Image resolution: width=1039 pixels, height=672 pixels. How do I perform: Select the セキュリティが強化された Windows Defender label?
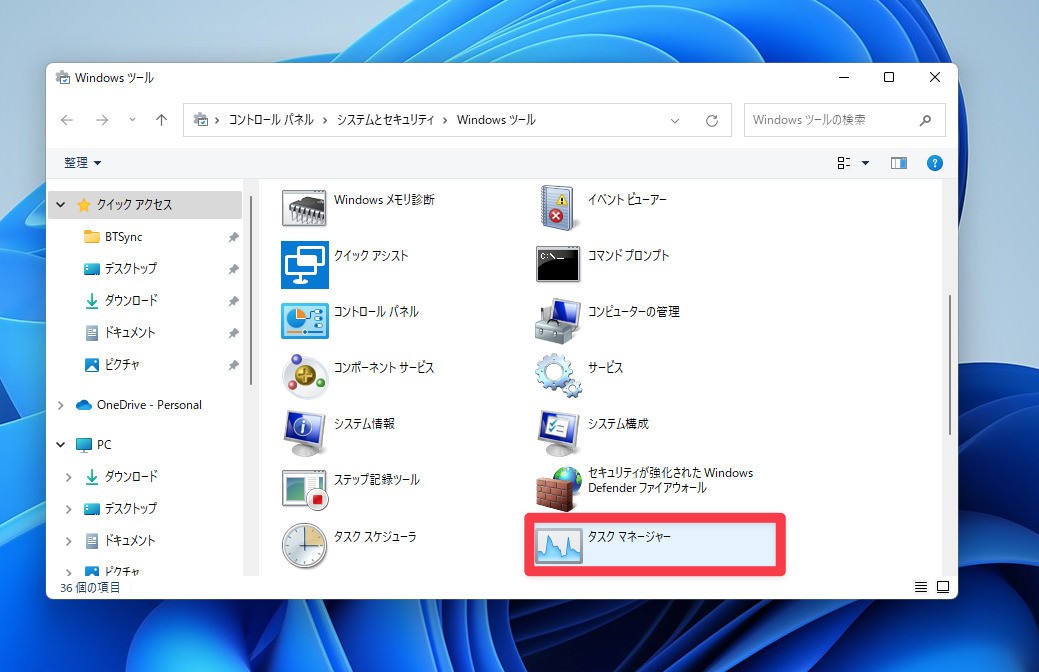(670, 480)
